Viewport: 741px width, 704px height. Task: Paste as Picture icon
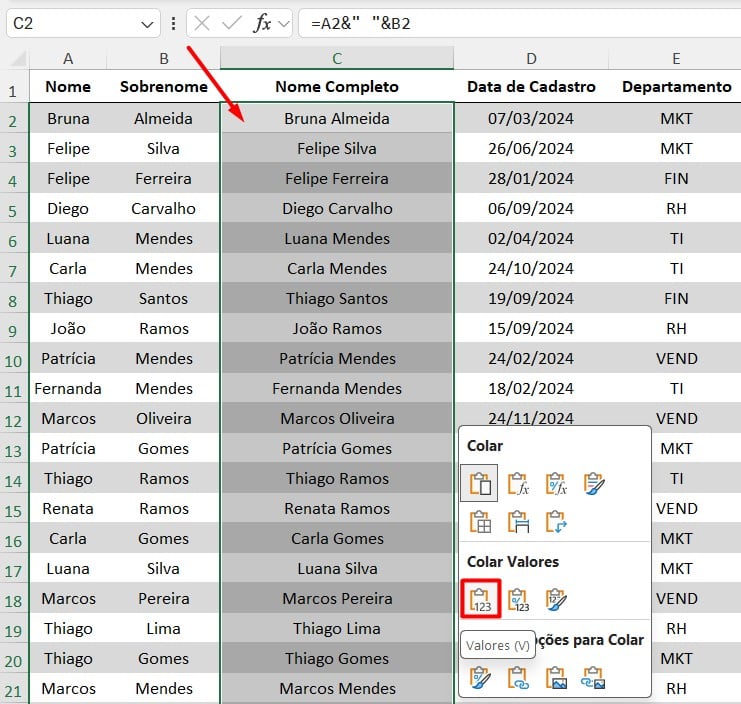pyautogui.click(x=556, y=678)
